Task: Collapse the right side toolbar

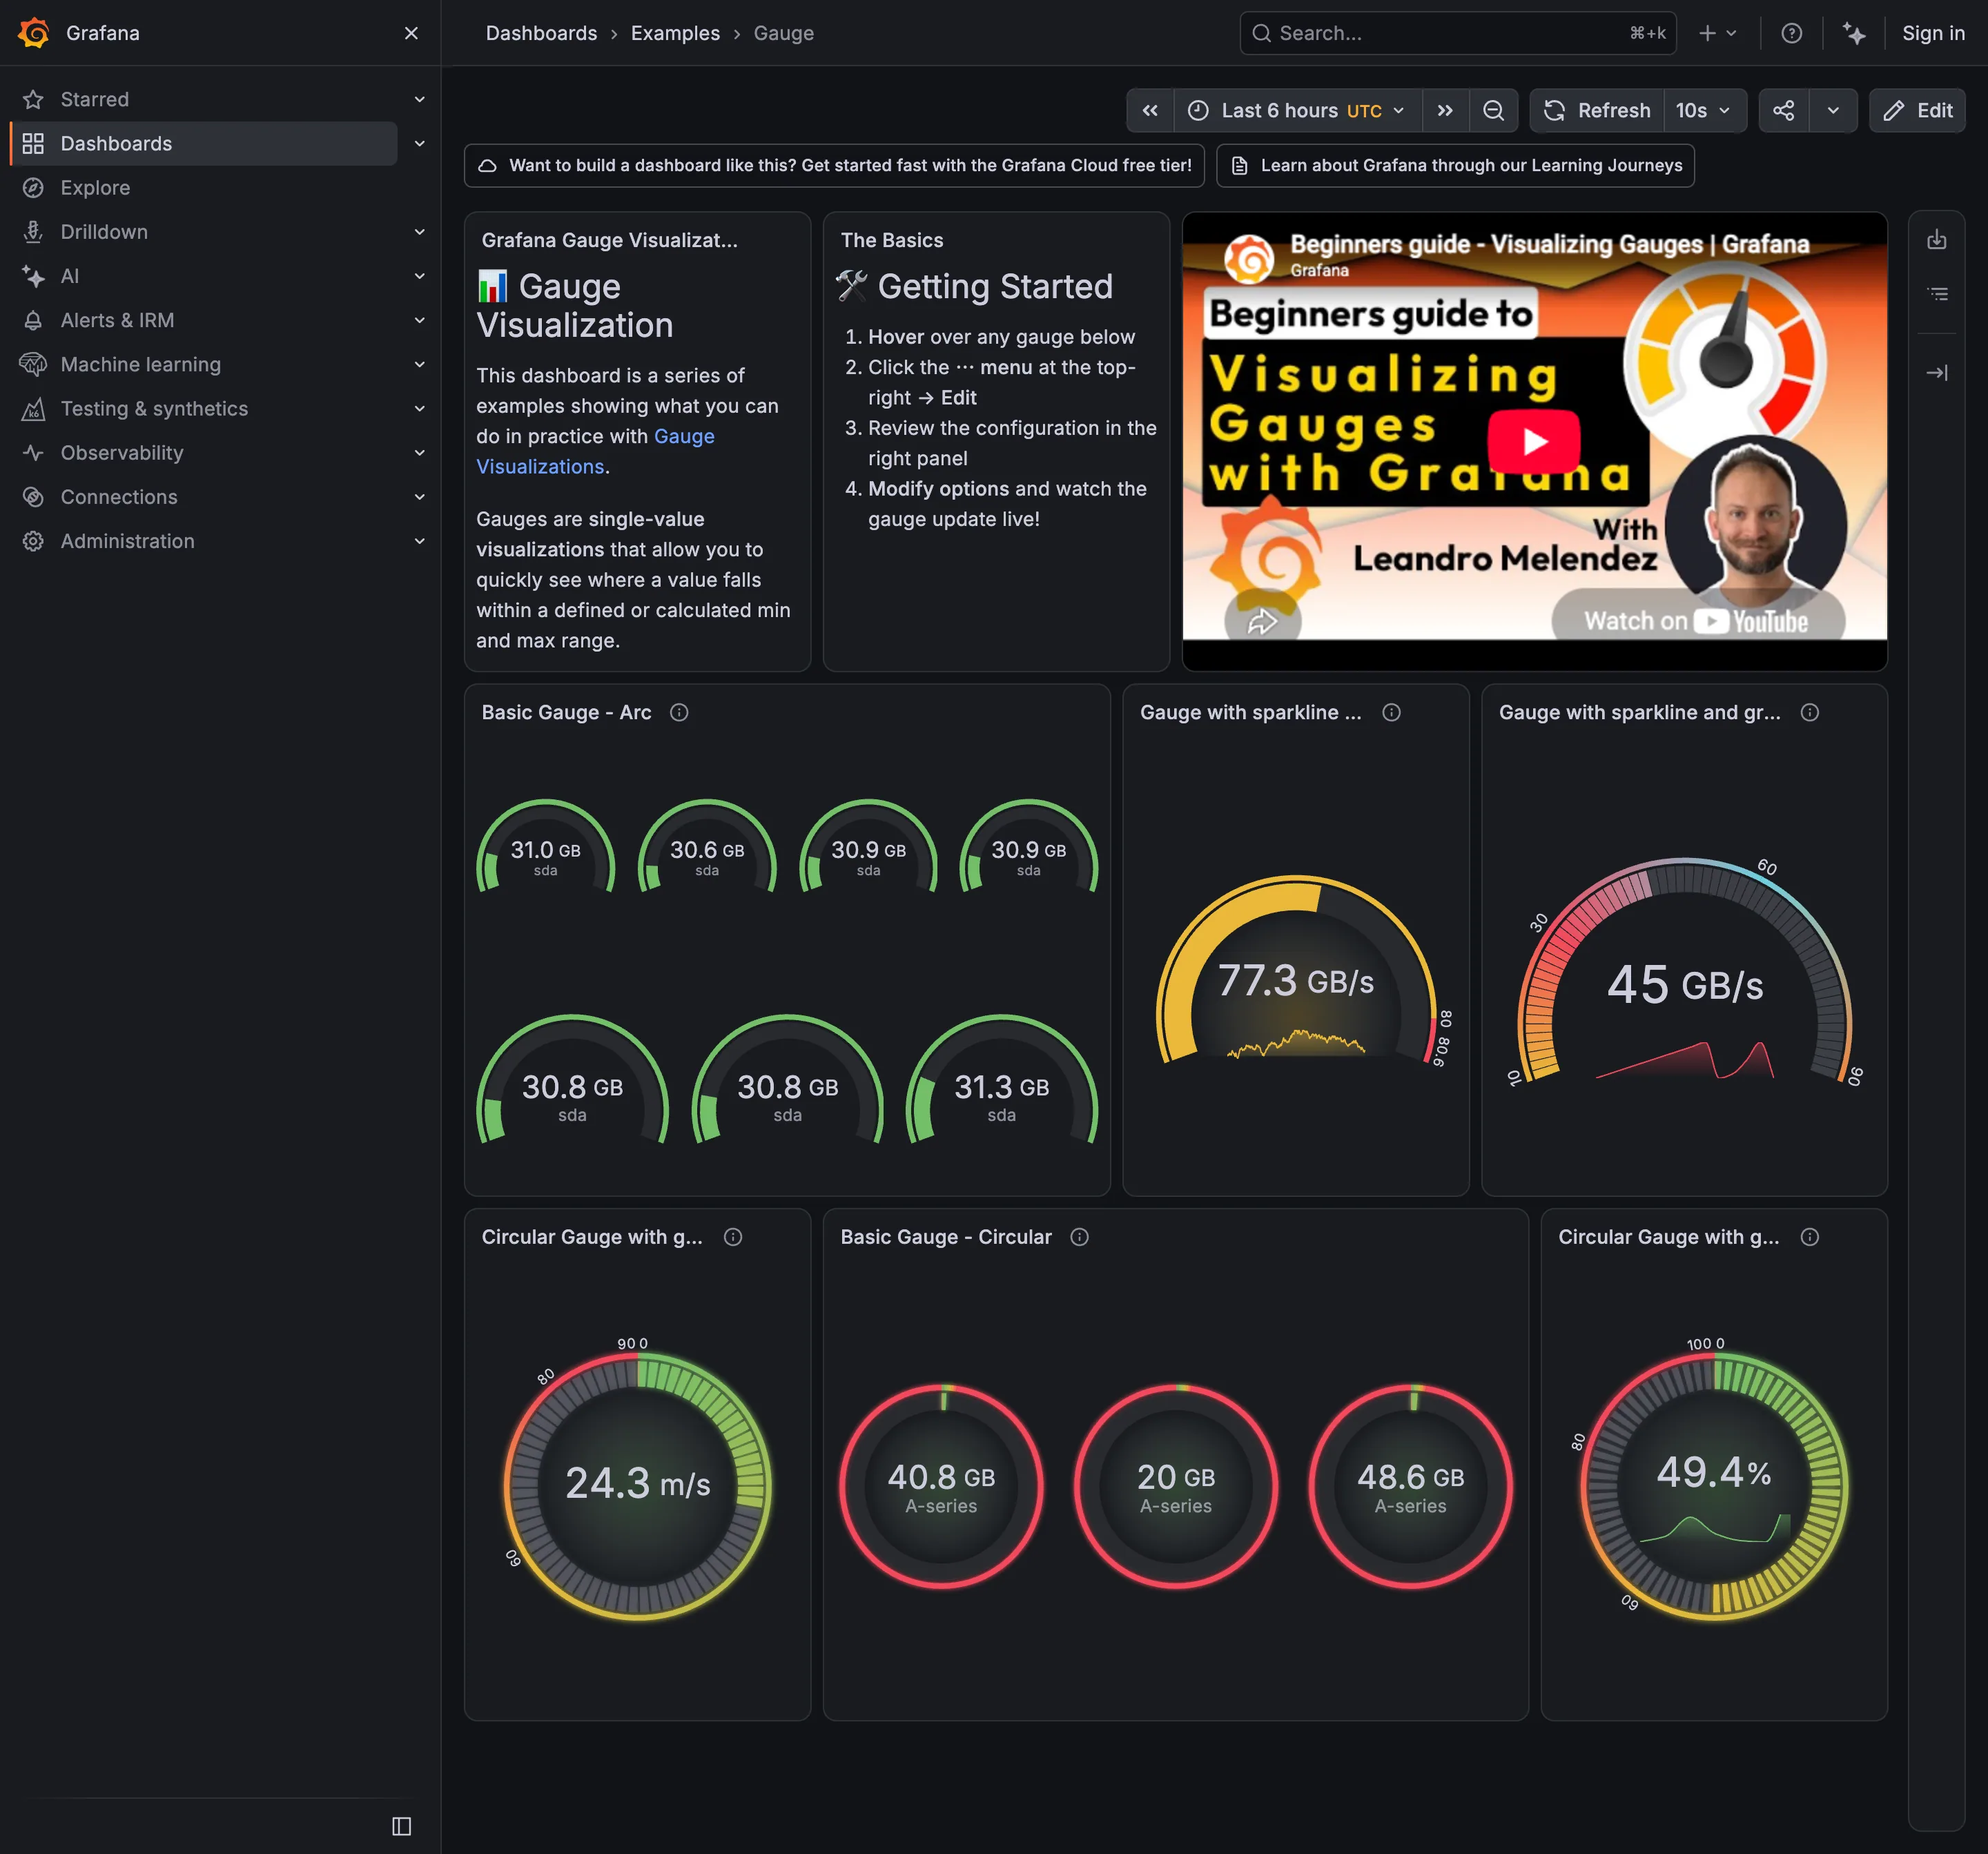Action: pos(1937,373)
